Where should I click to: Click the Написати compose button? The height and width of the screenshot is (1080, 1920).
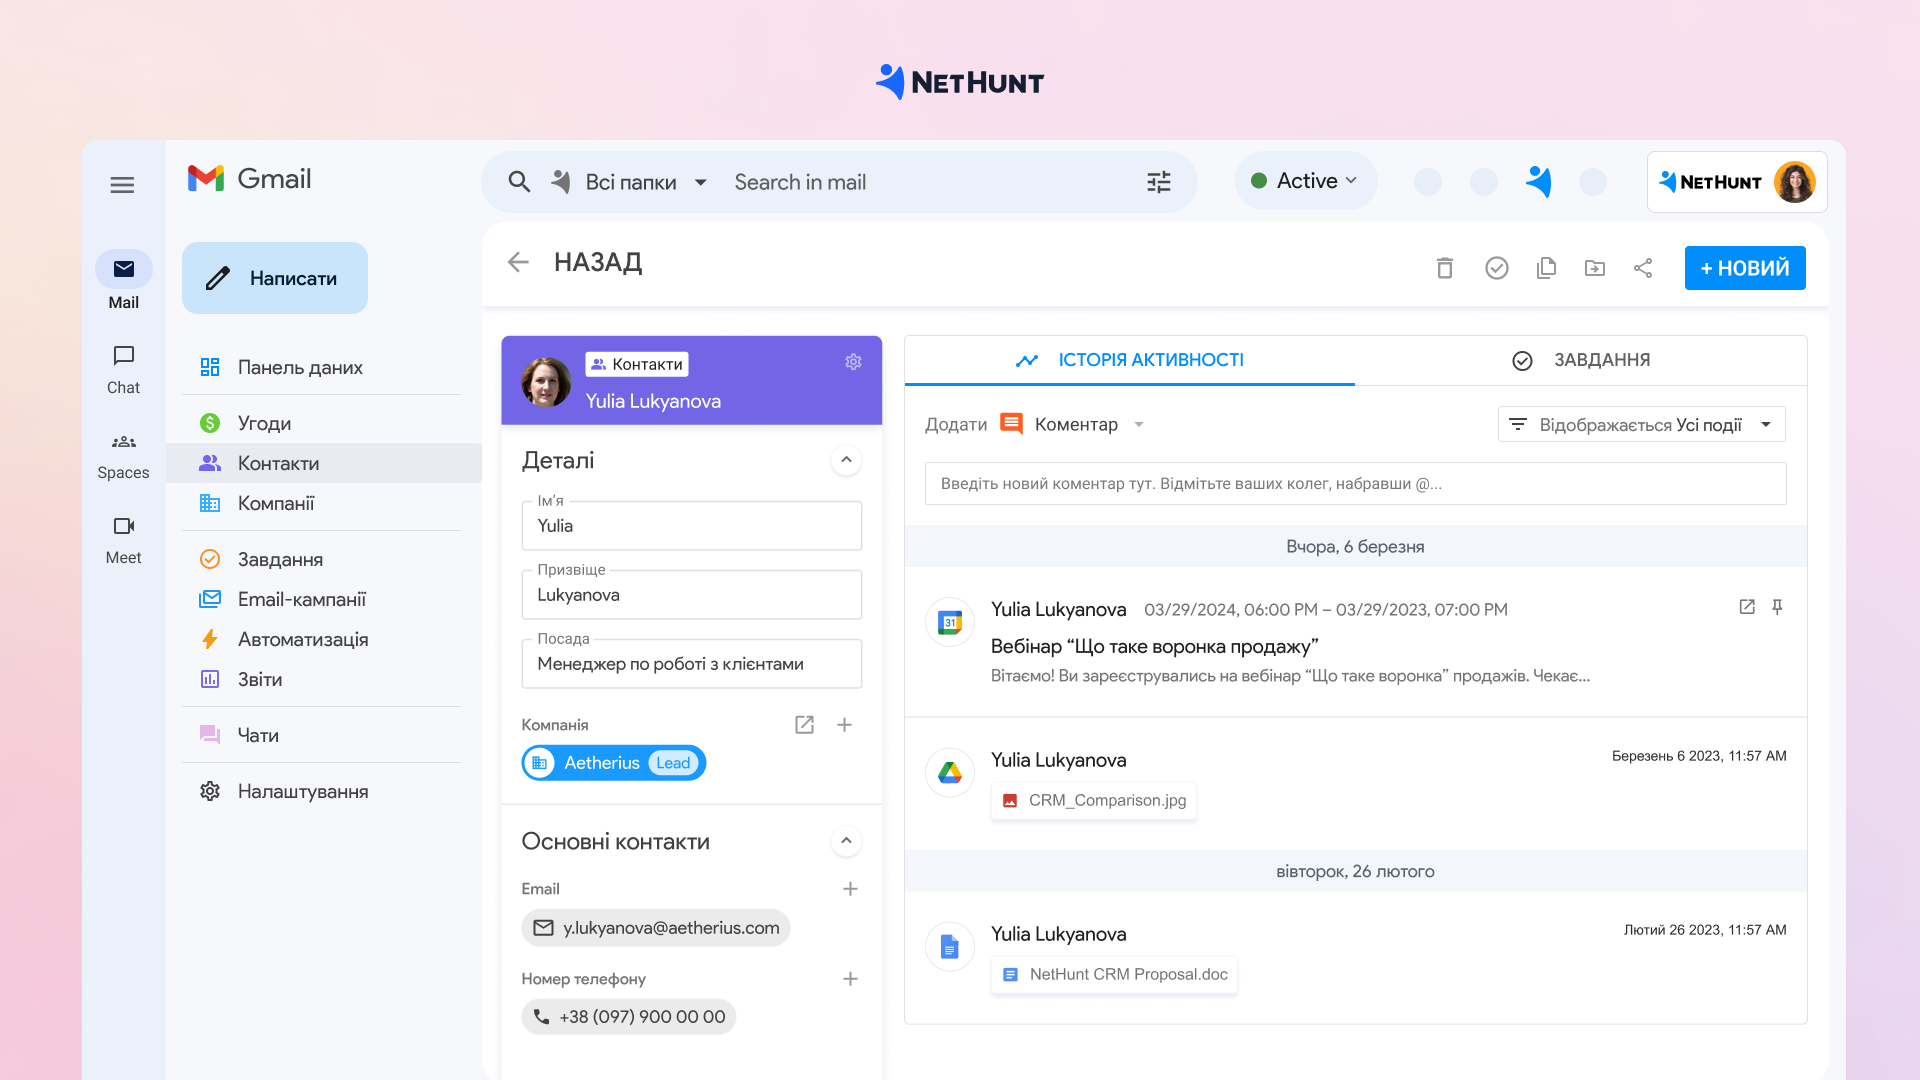[x=275, y=278]
